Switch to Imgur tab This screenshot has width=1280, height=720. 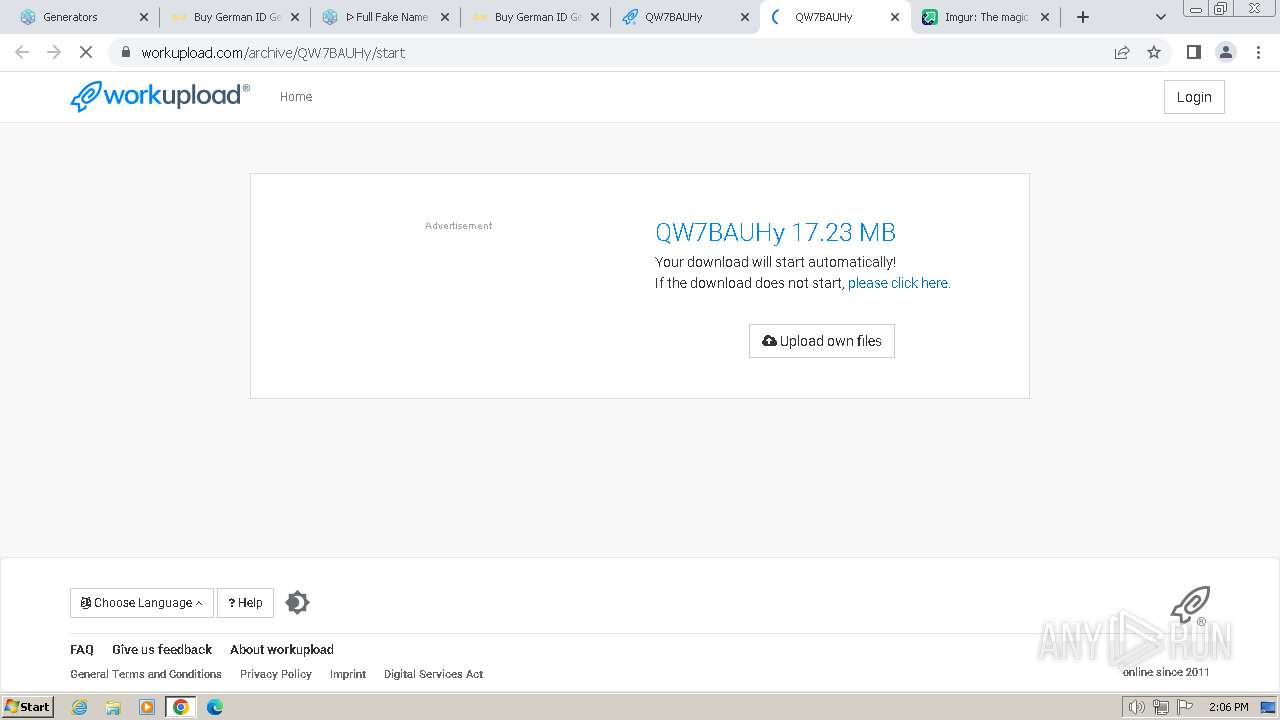pyautogui.click(x=987, y=17)
